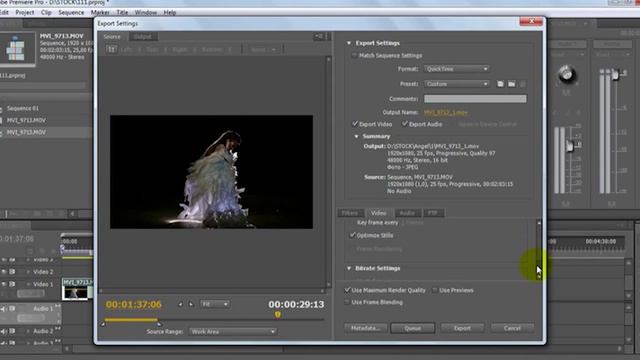Toggle Use Maximum Render Quality checkbox
This screenshot has width=640, height=360.
coord(347,290)
